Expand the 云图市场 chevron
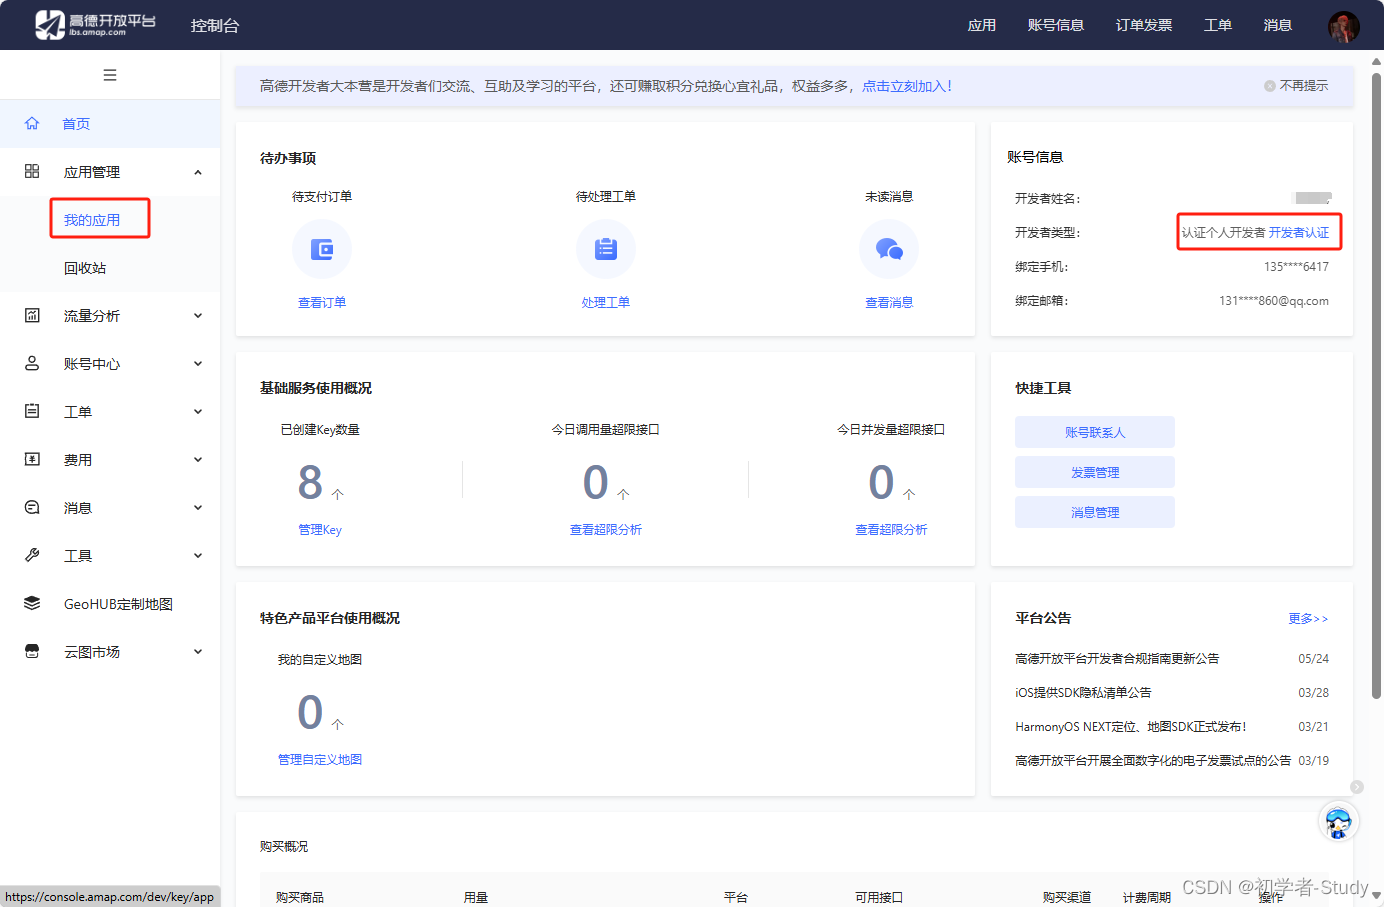The image size is (1384, 907). coord(198,652)
